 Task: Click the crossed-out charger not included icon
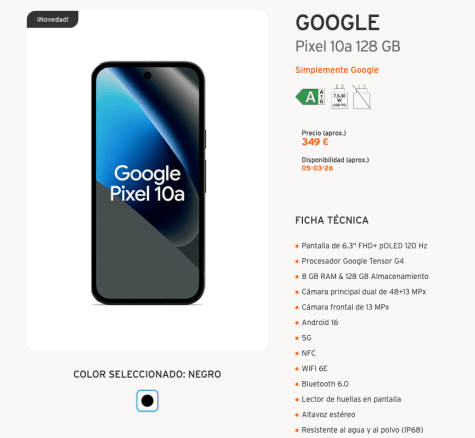[x=362, y=97]
